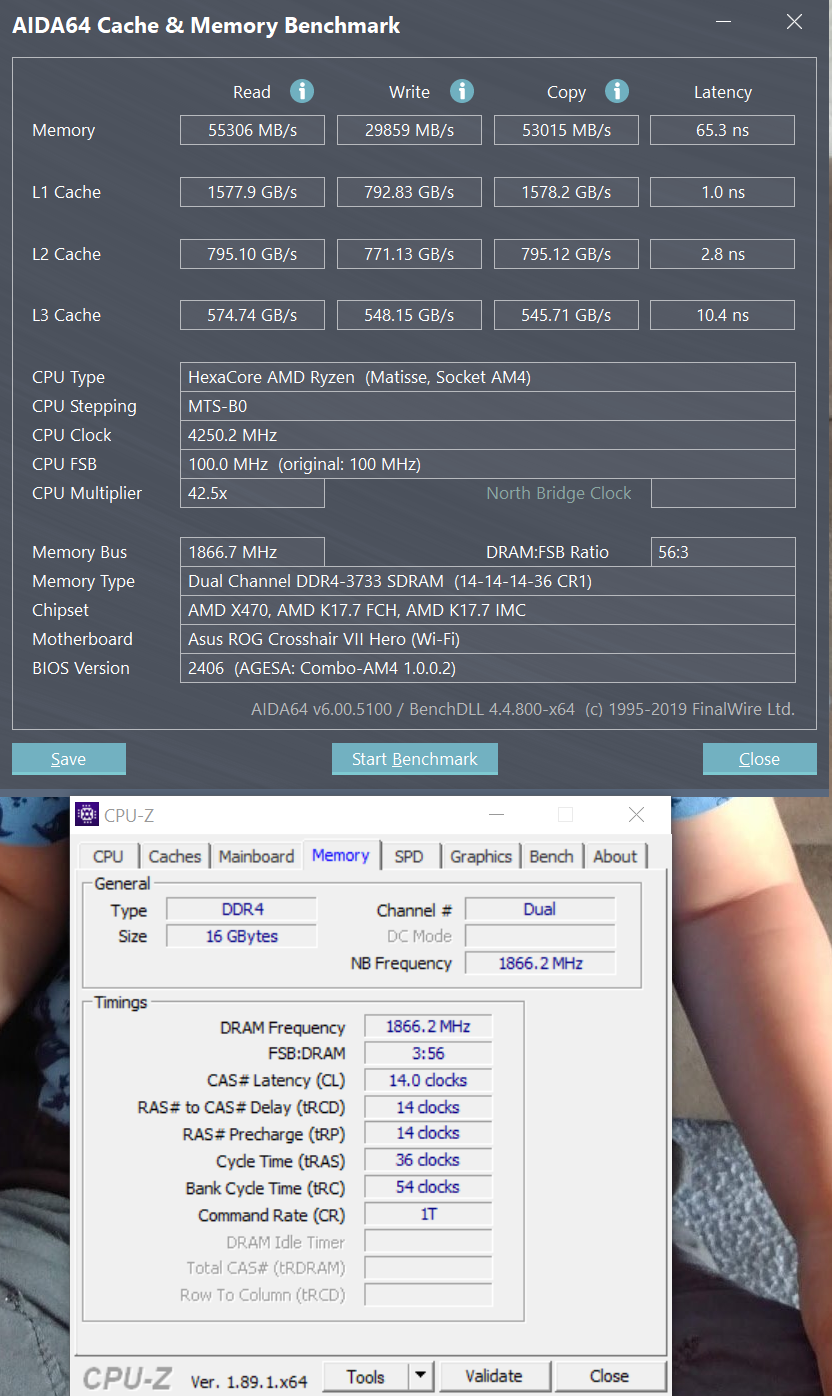The image size is (832, 1396).
Task: Click the L2 Cache Write value 771.13 GB/s
Action: point(409,254)
